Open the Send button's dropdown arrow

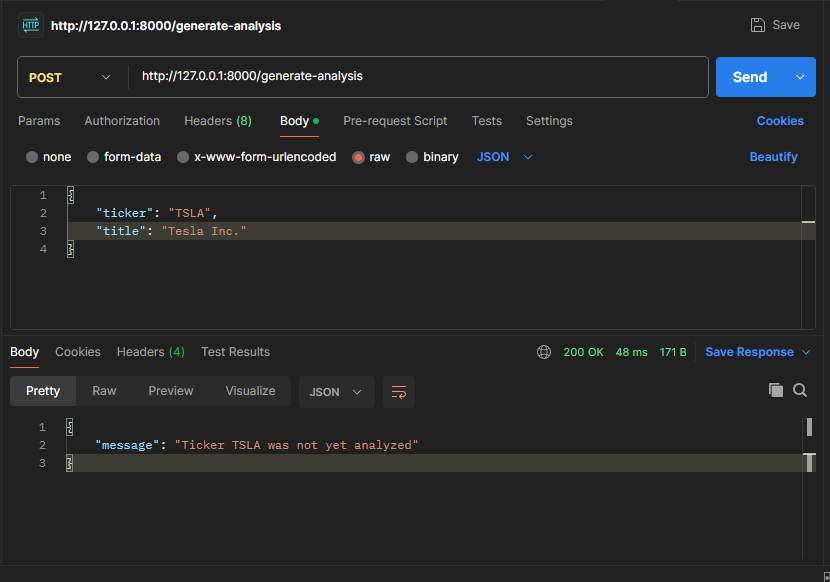tap(800, 77)
